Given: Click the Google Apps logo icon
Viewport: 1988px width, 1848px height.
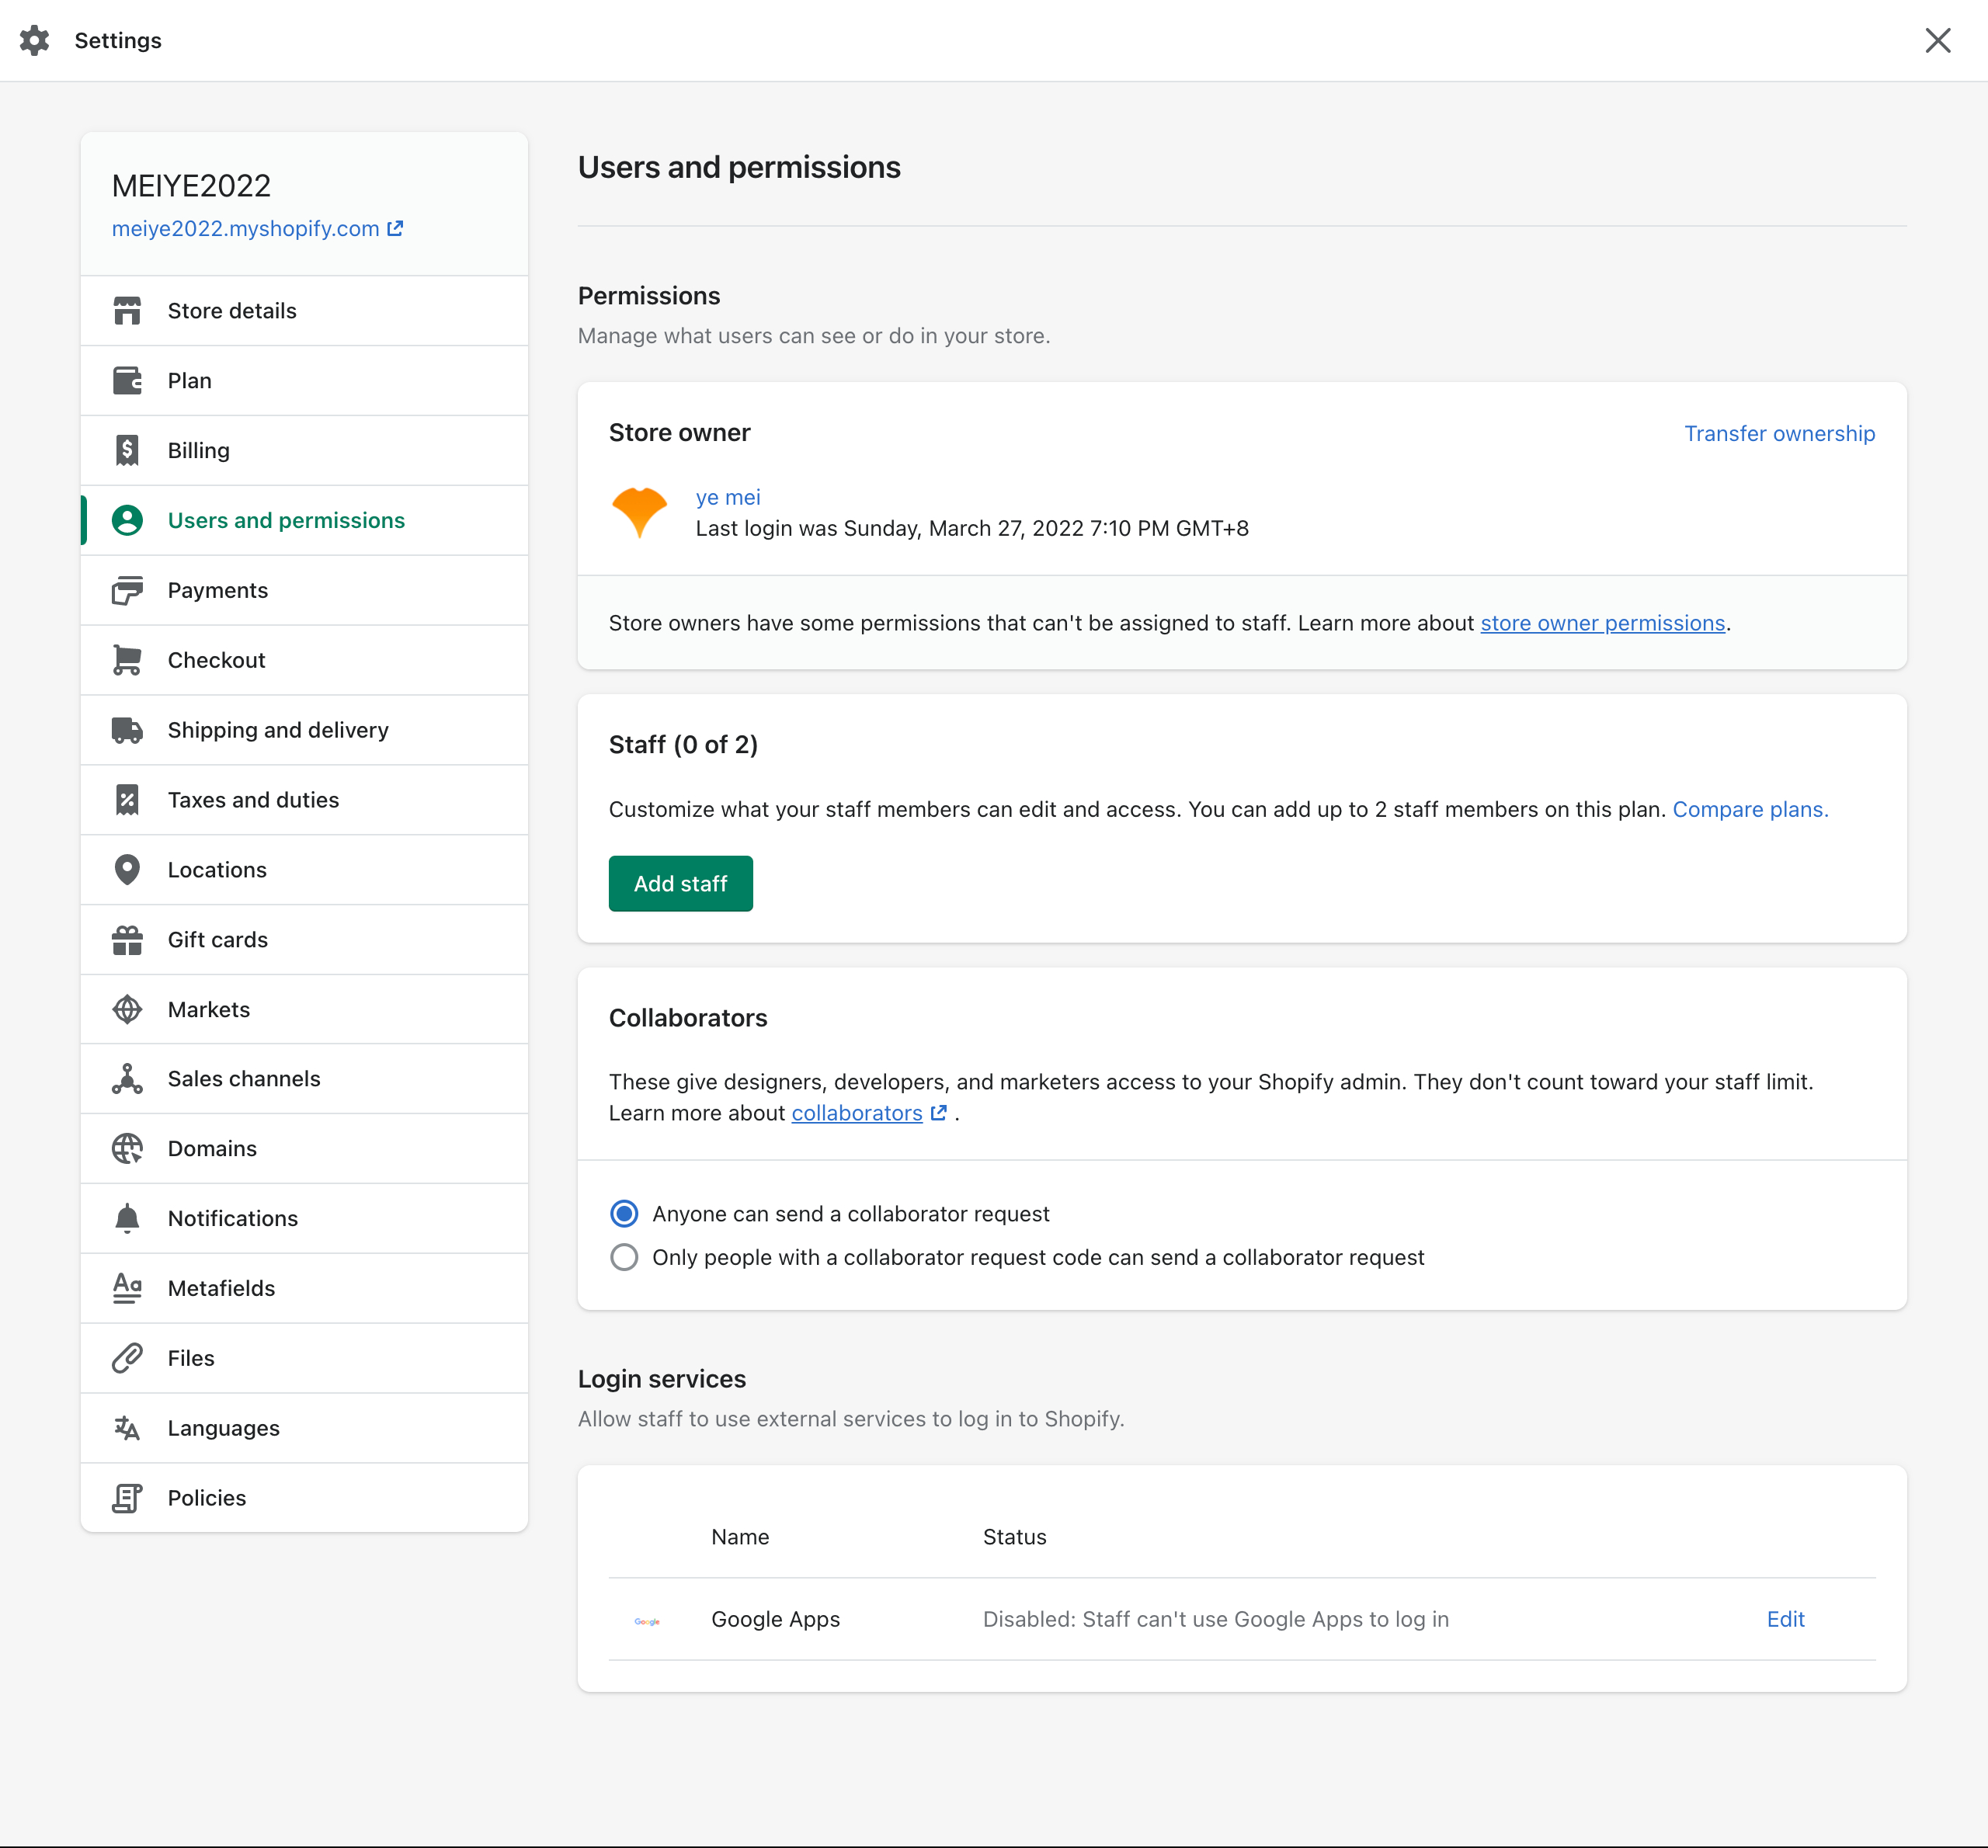Looking at the screenshot, I should coord(647,1621).
